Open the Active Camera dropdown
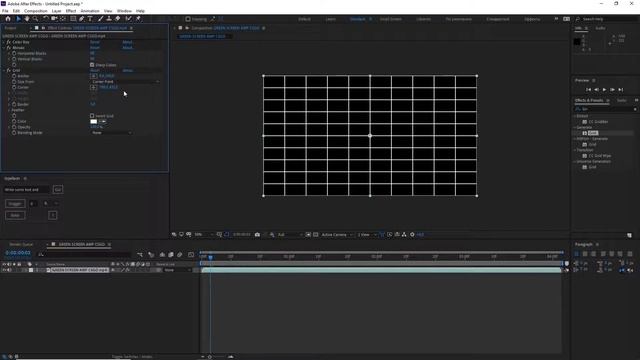This screenshot has height=360, width=640. tap(337, 235)
